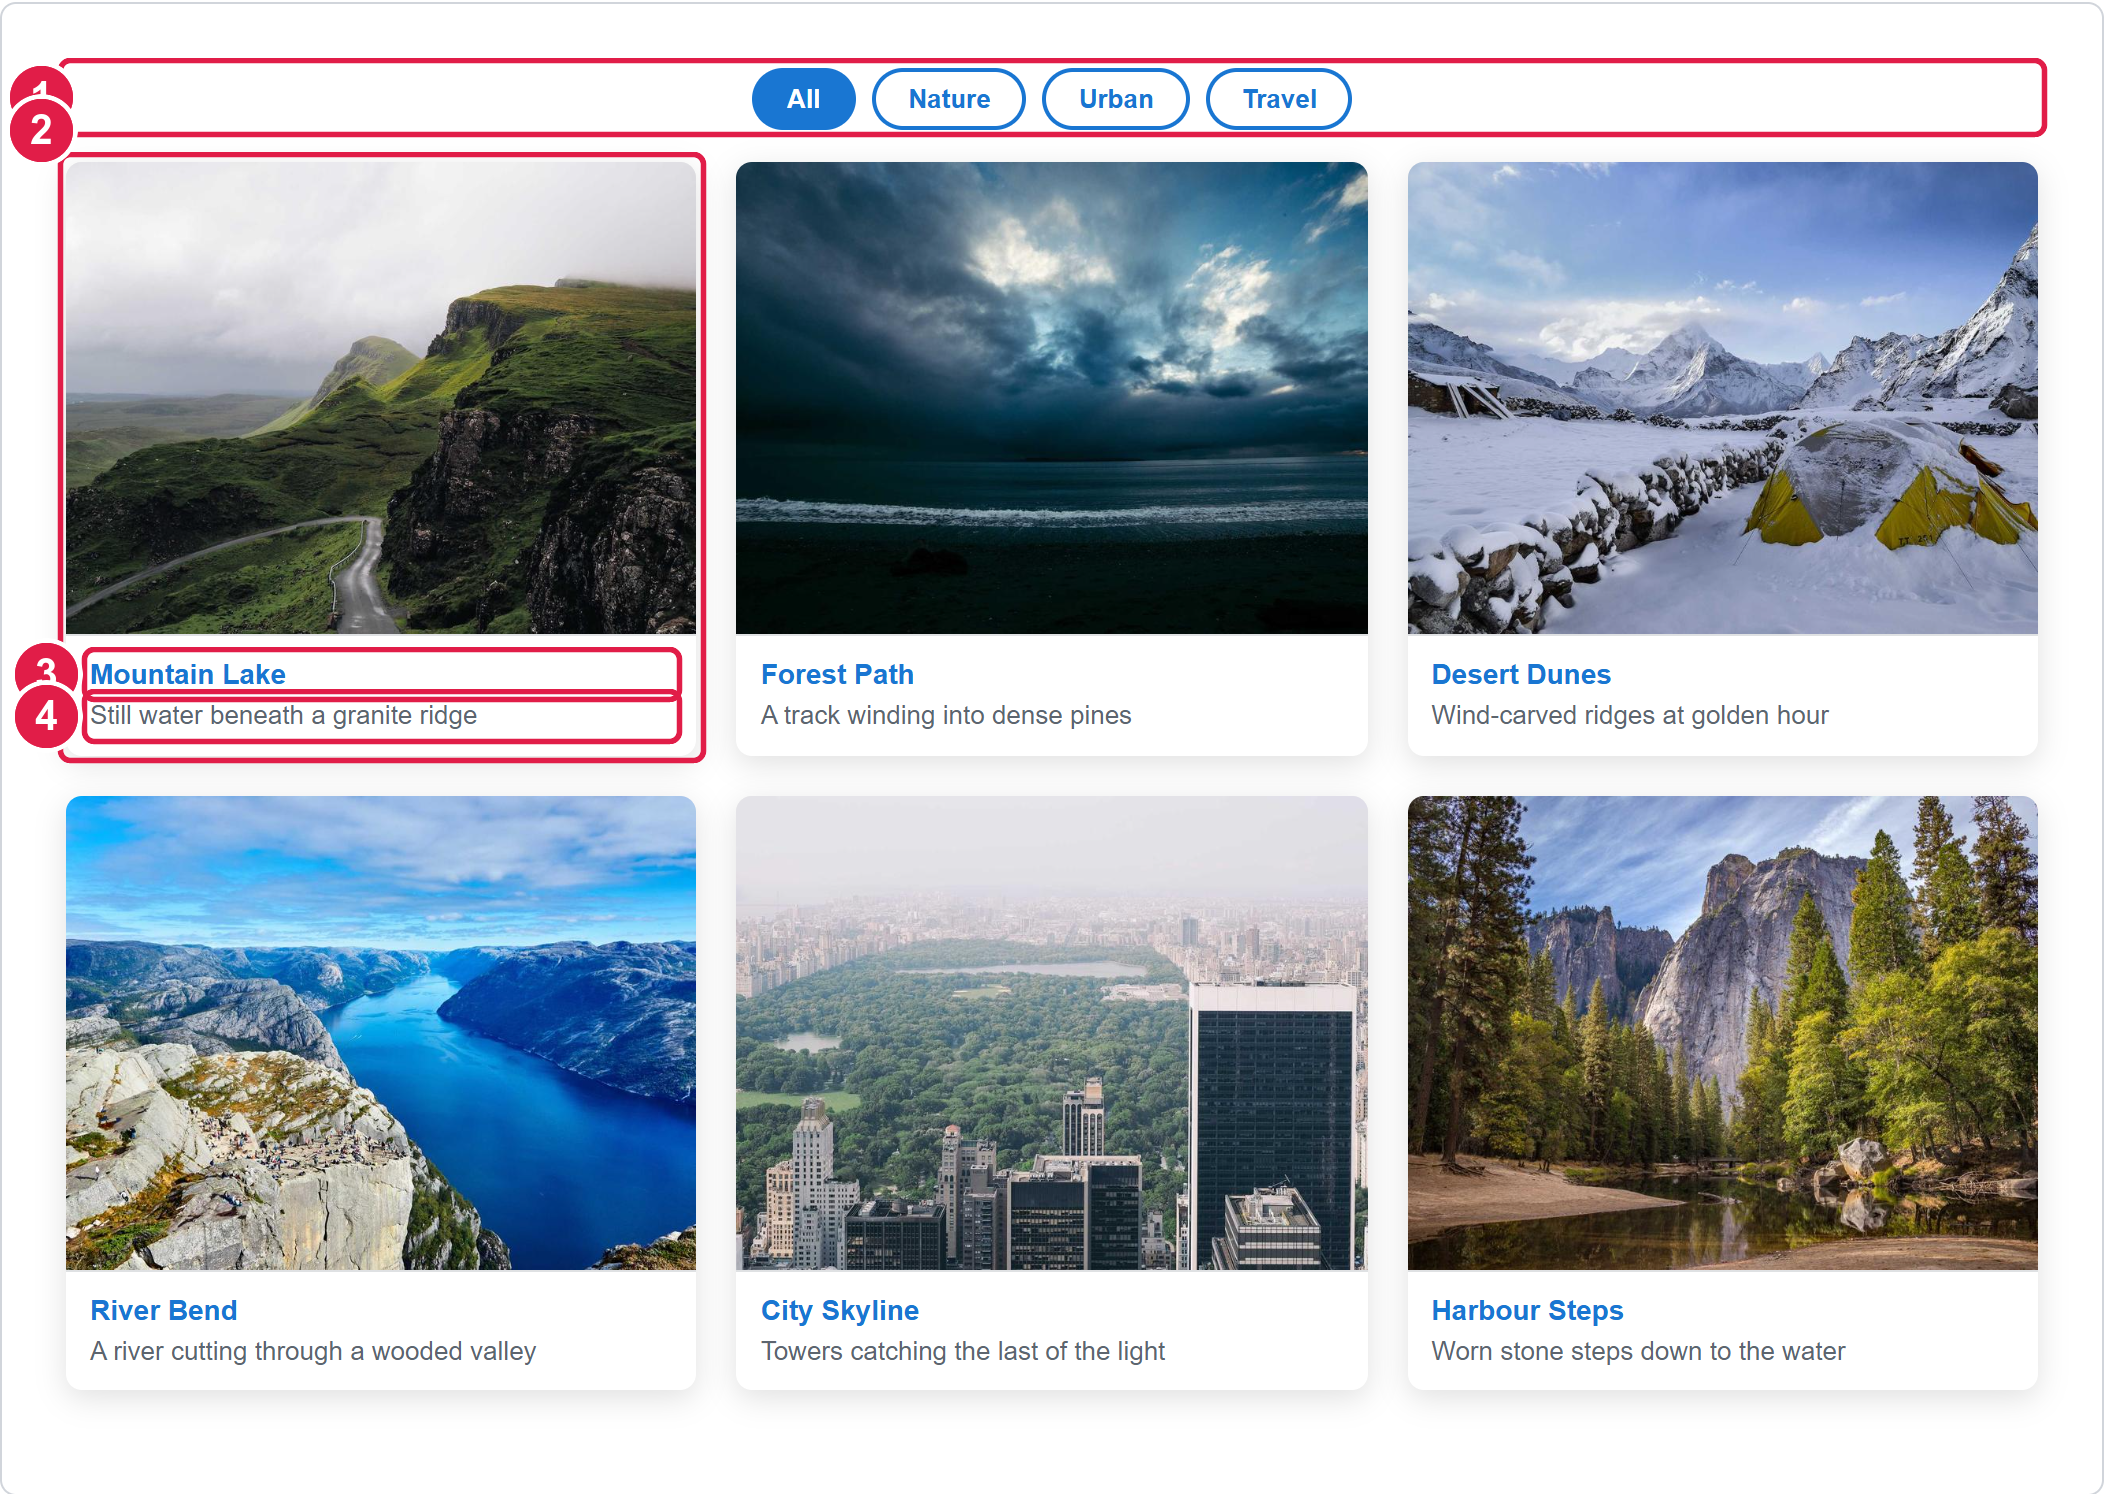This screenshot has height=1498, width=2104.
Task: Open the River Bend title link
Action: (164, 1310)
